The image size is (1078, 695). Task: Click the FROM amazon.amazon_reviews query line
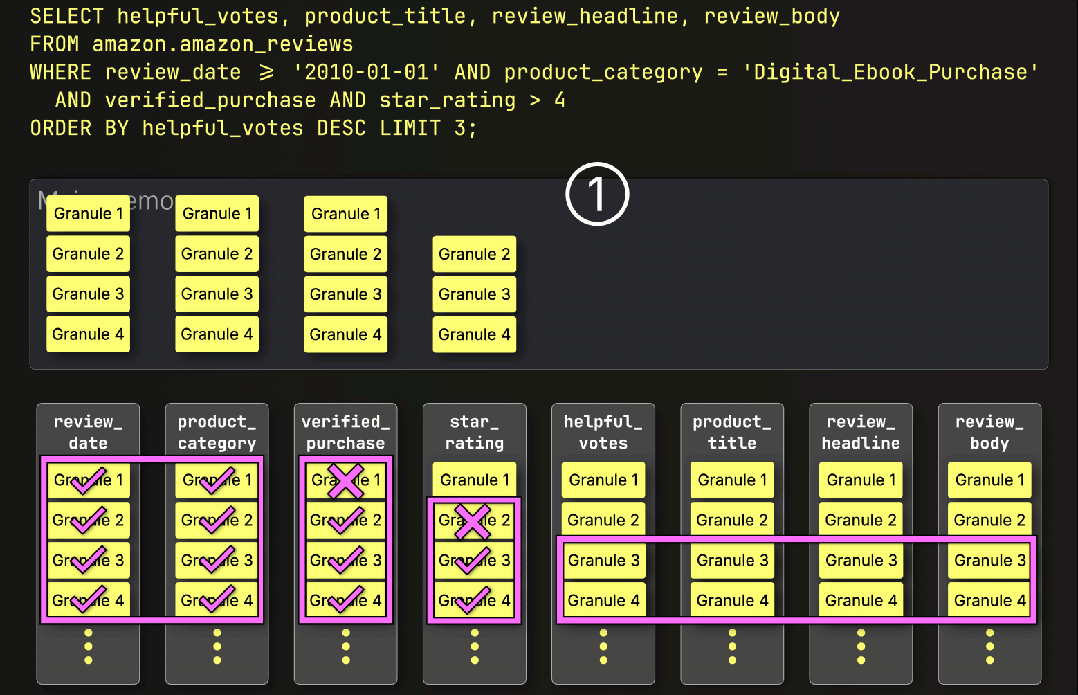[x=191, y=44]
